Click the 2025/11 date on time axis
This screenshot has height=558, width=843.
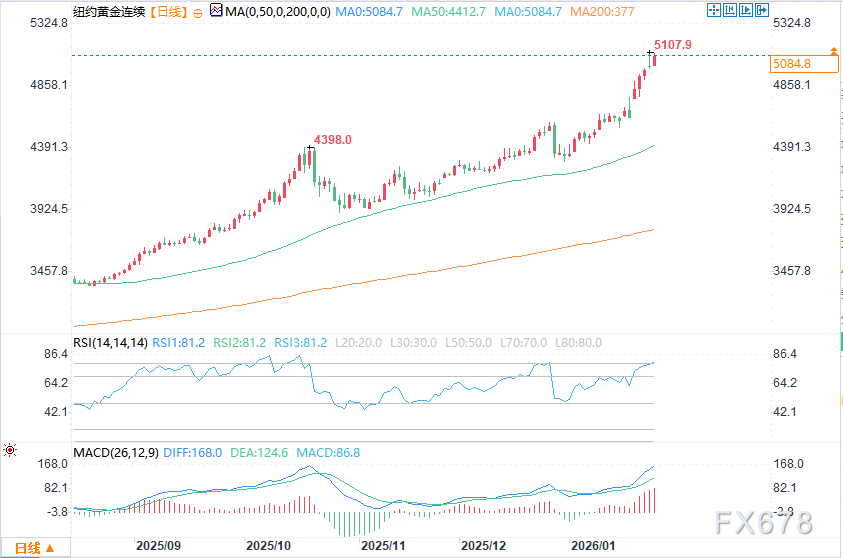click(382, 547)
